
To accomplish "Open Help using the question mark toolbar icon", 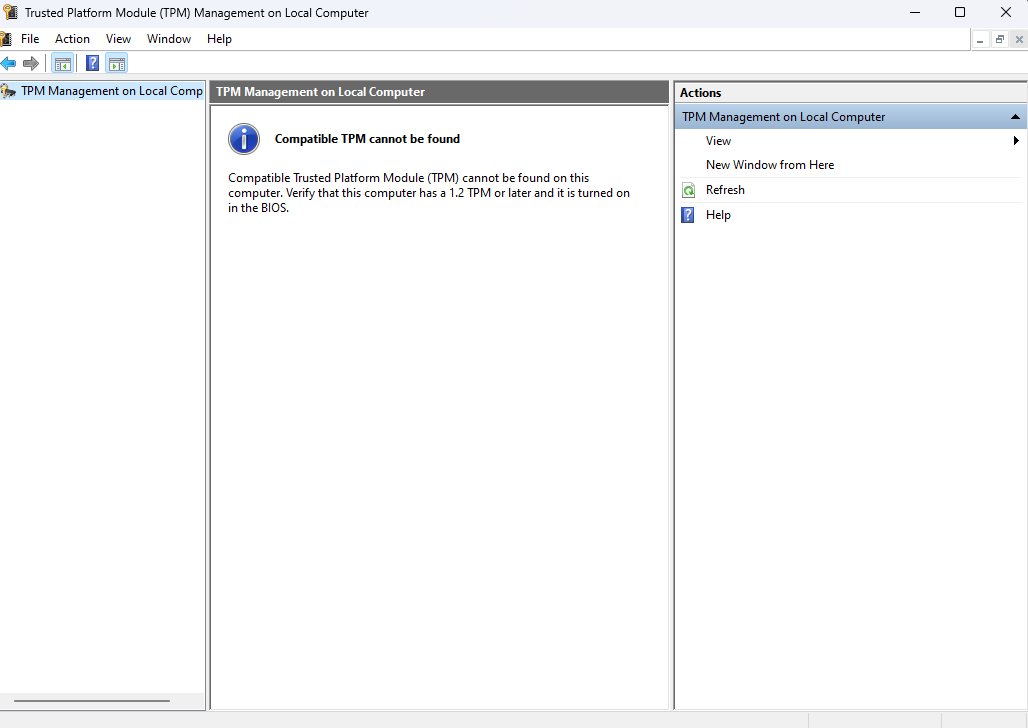I will tap(92, 63).
